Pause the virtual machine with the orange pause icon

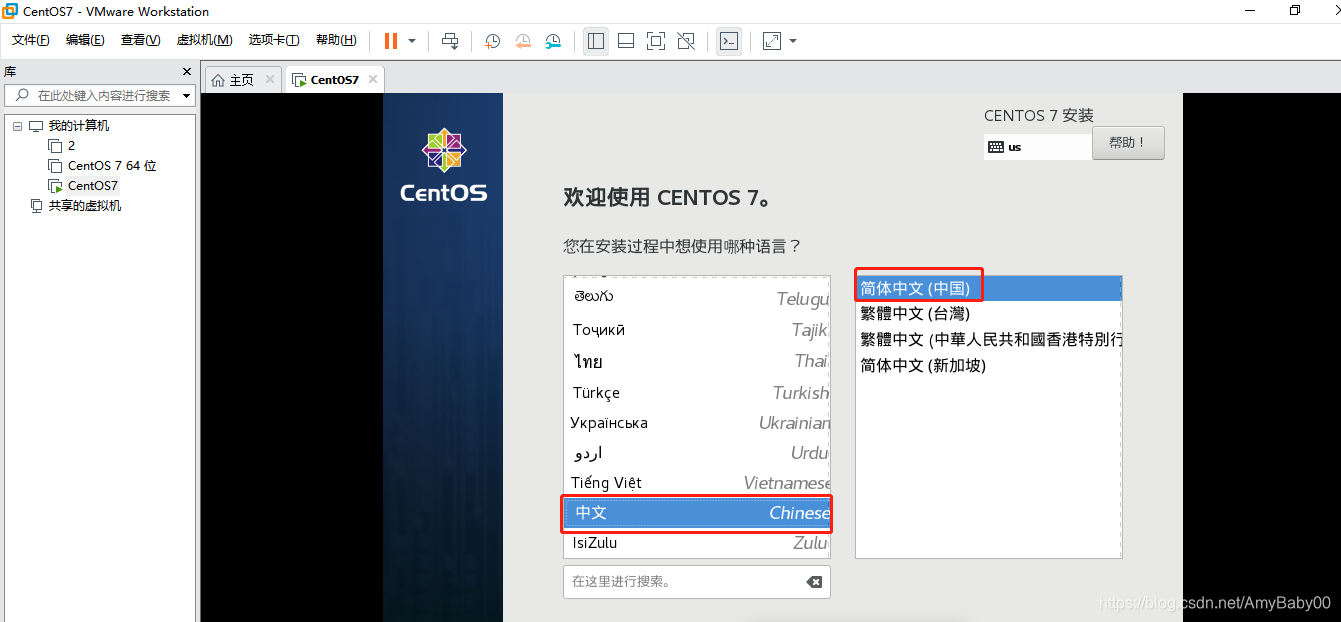pyautogui.click(x=390, y=41)
